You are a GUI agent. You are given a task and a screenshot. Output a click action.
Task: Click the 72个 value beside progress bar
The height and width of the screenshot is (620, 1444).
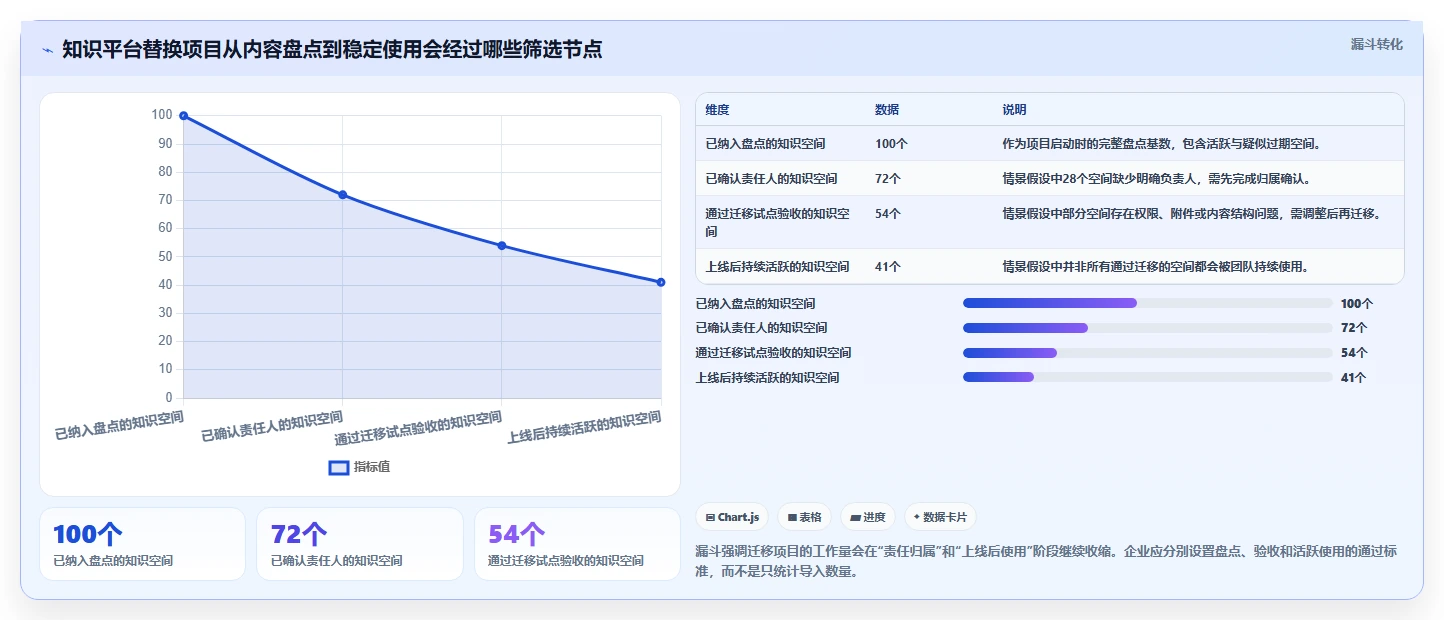click(x=1354, y=328)
